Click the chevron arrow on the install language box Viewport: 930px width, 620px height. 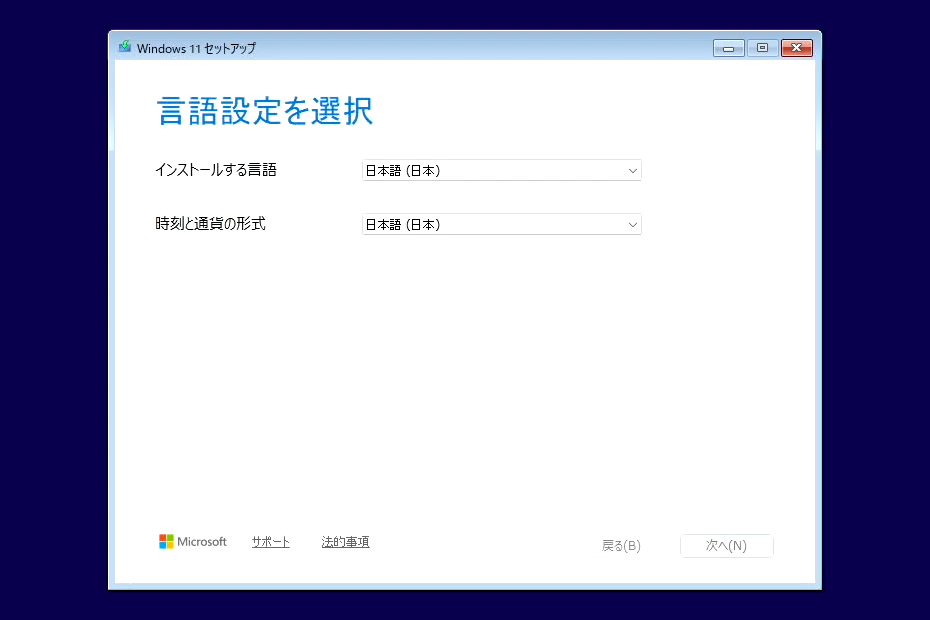pos(632,170)
